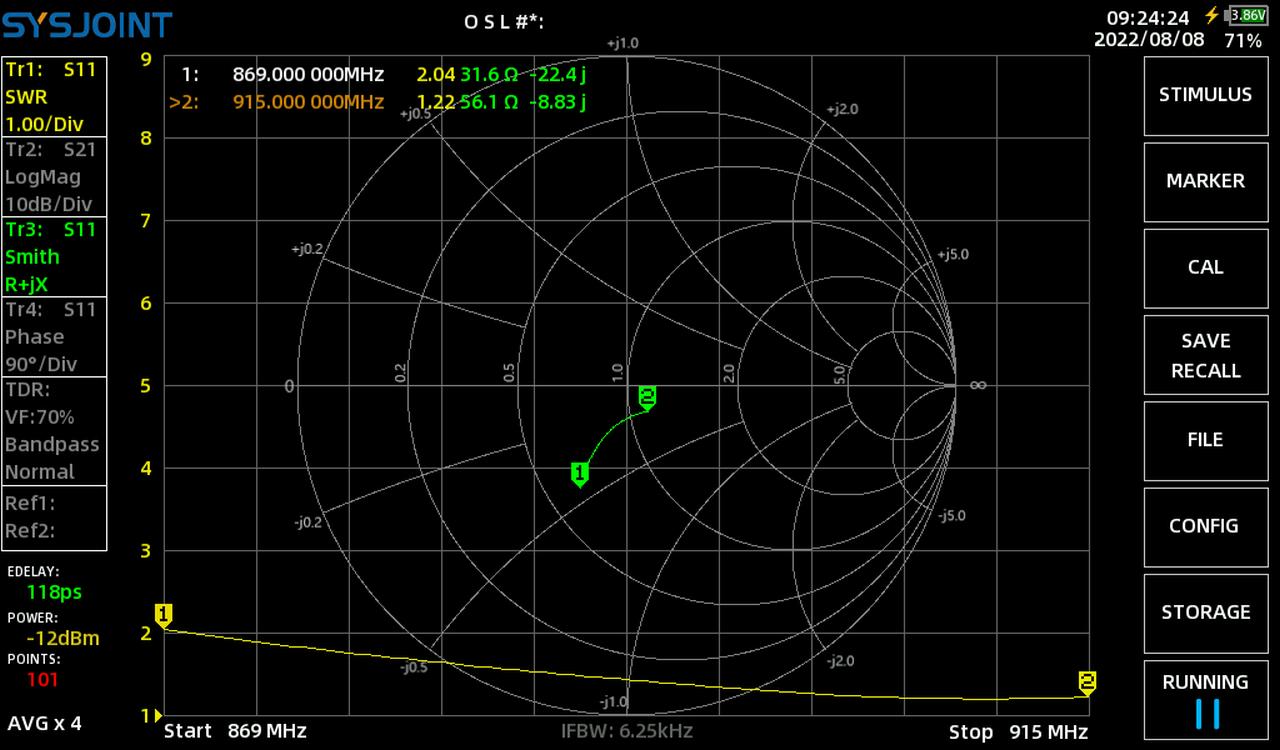Click the marker 1 readout row at 869.000 000MHz
This screenshot has width=1280, height=750.
383,74
